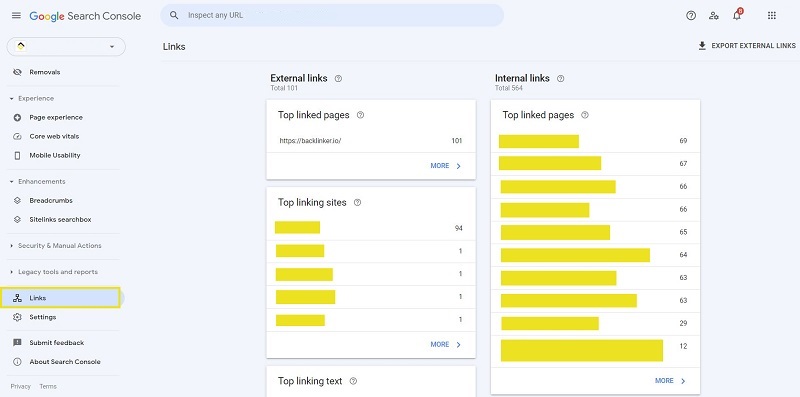Collapse the Experience section
800x397 pixels.
coord(32,98)
